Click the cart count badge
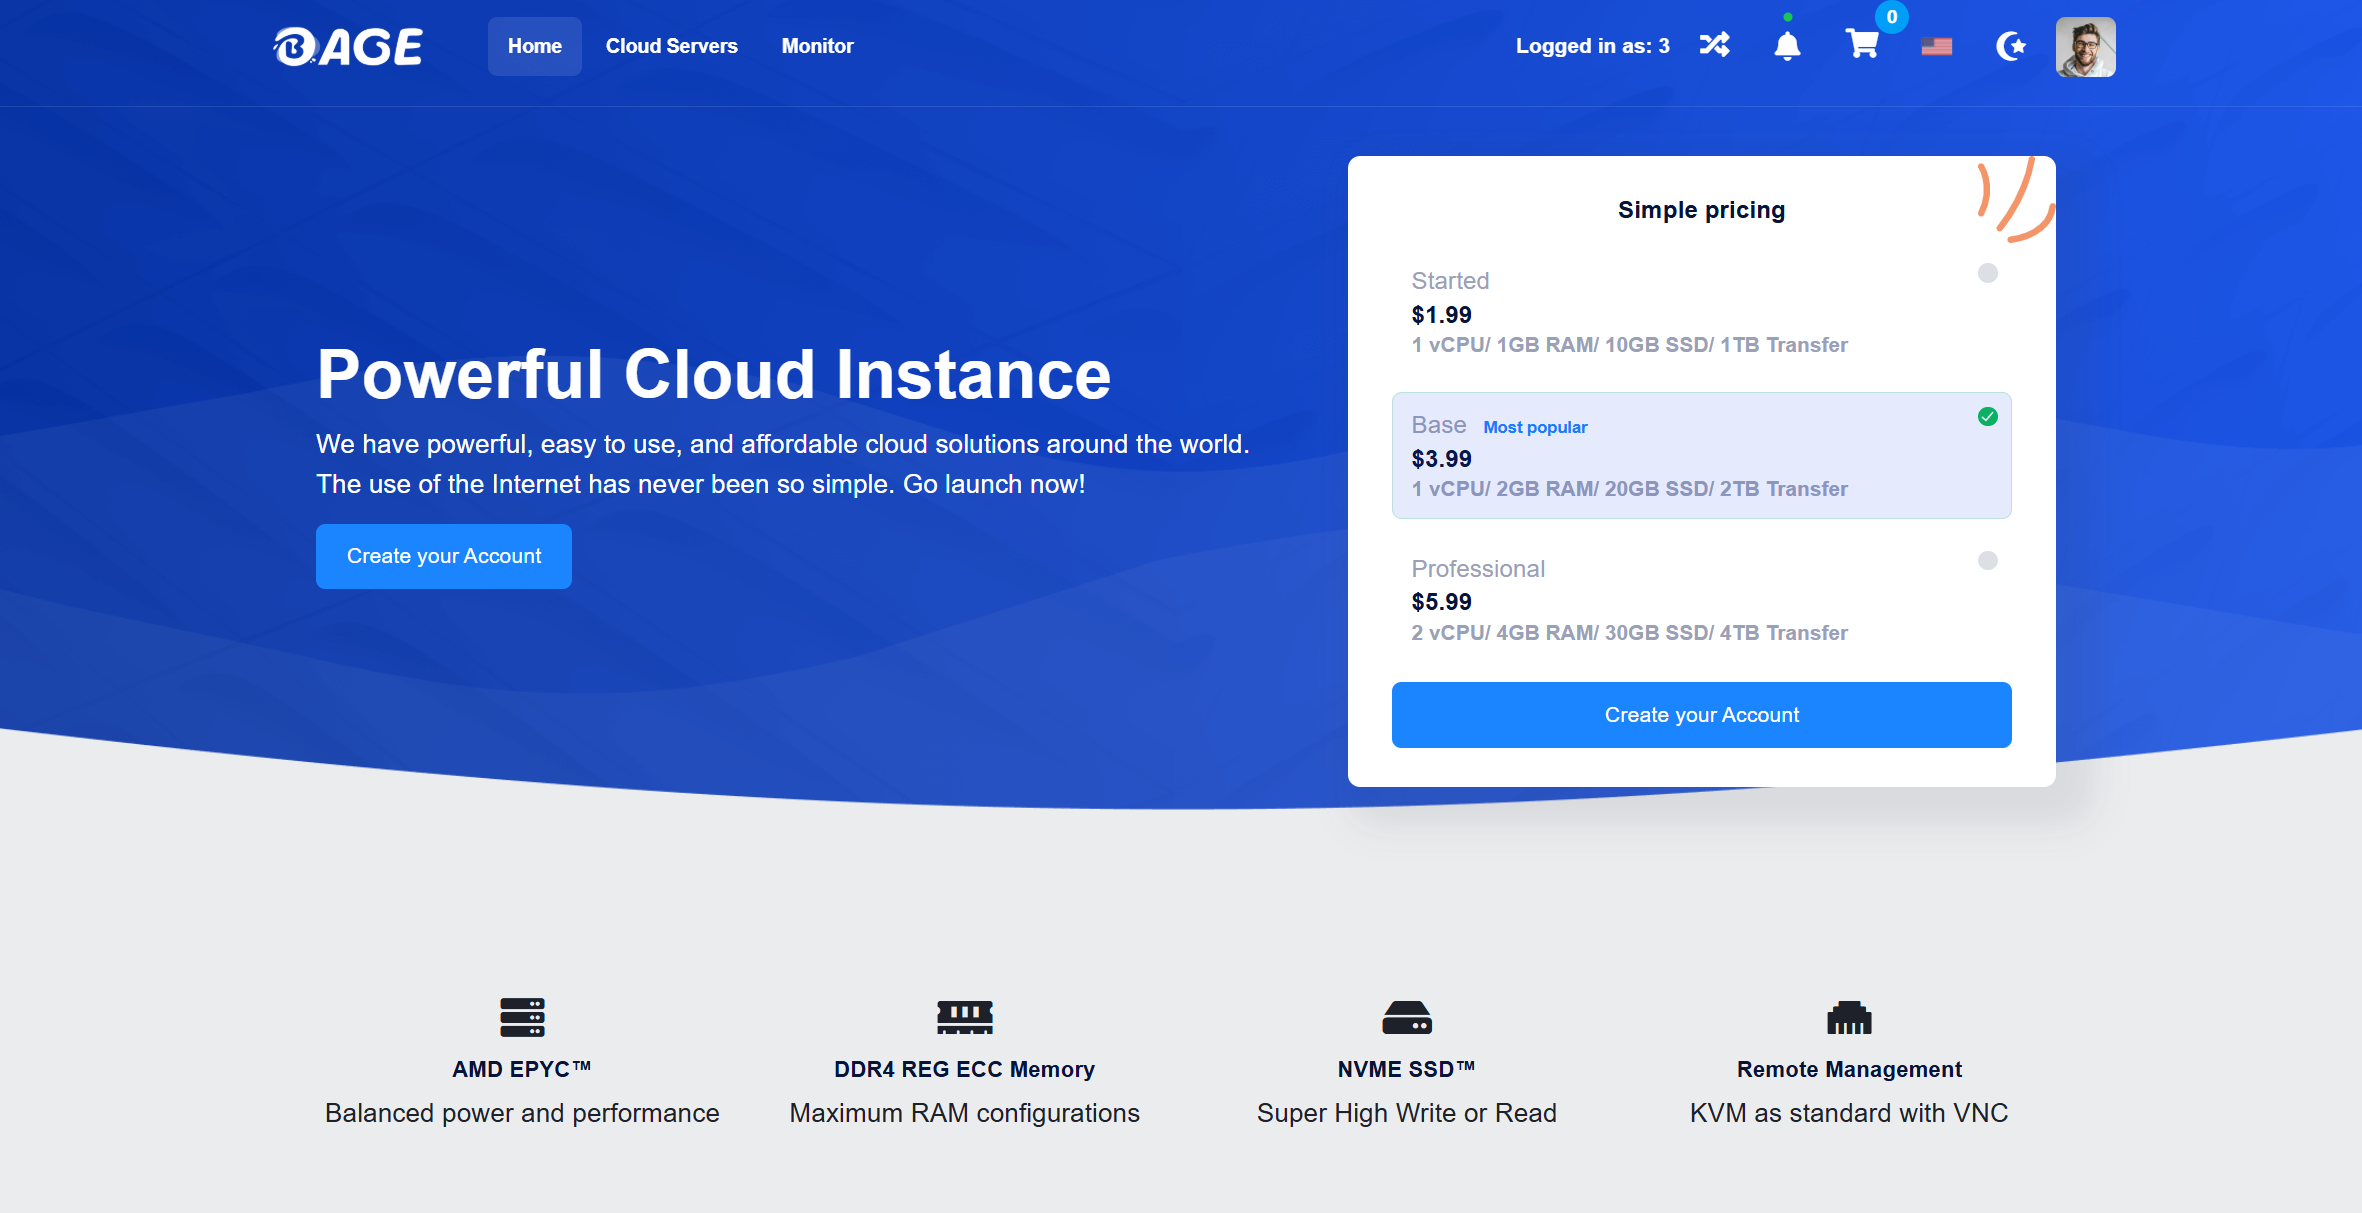2362x1213 pixels. [x=1891, y=17]
